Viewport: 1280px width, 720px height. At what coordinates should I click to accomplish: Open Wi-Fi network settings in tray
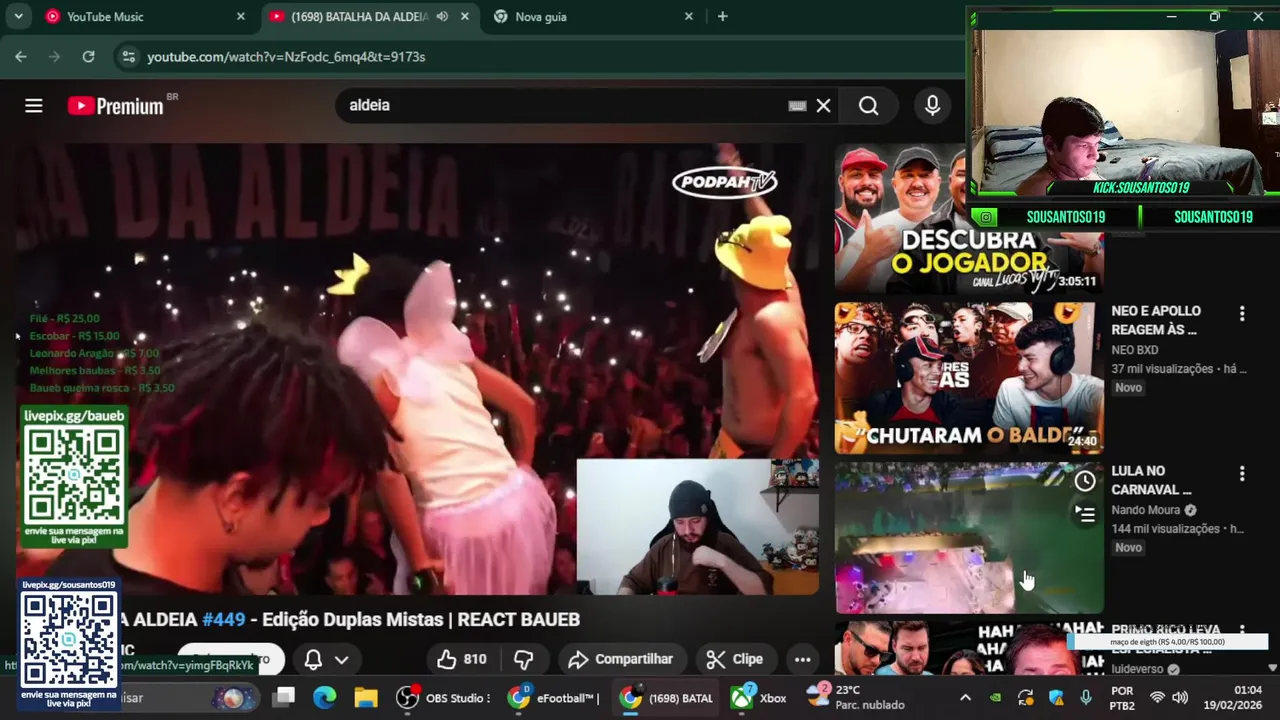pyautogui.click(x=1157, y=698)
